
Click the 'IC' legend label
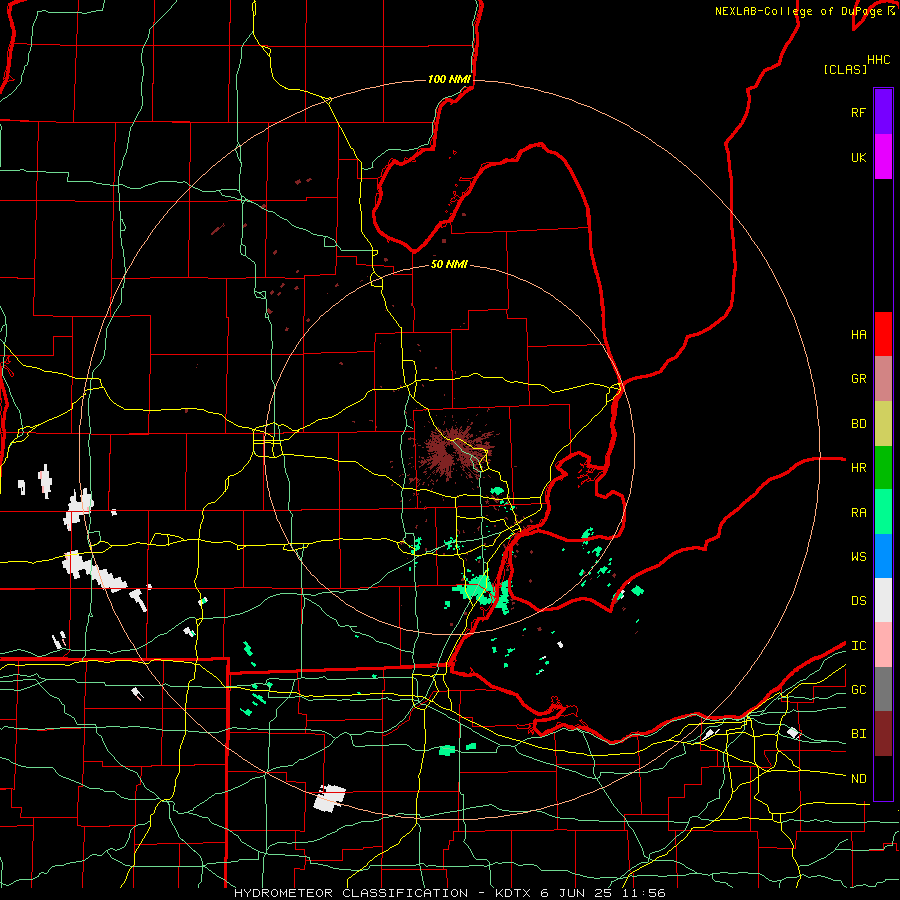tap(858, 645)
